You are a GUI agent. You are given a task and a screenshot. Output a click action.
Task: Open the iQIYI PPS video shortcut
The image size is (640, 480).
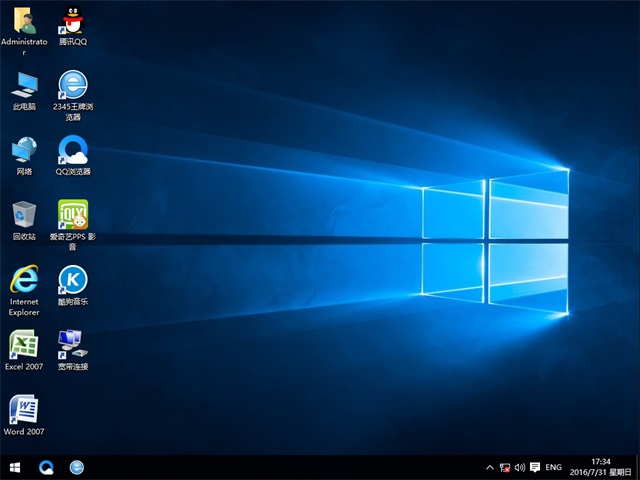pos(72,214)
